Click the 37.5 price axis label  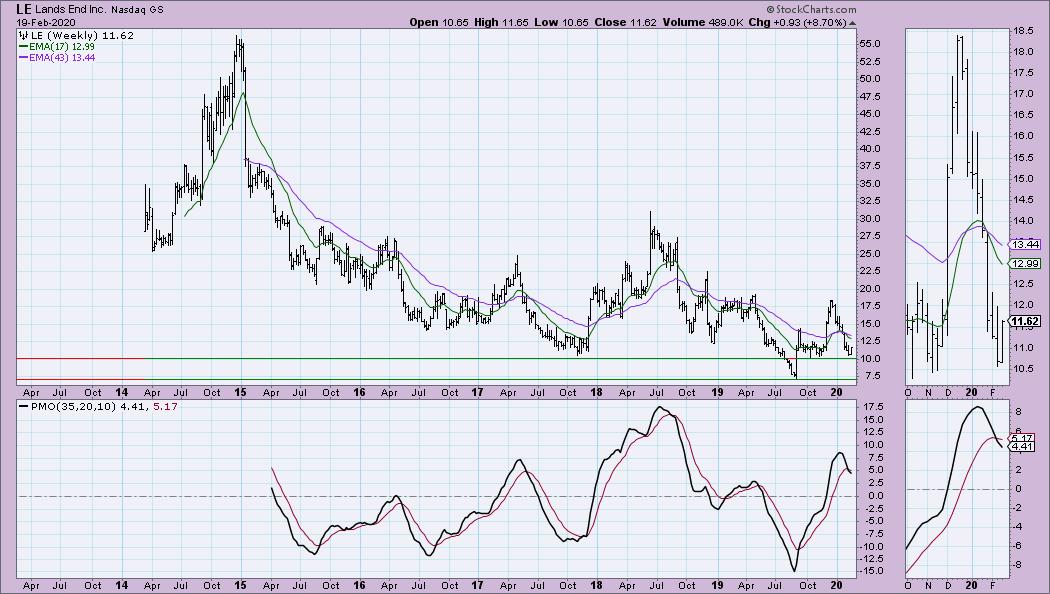(869, 166)
